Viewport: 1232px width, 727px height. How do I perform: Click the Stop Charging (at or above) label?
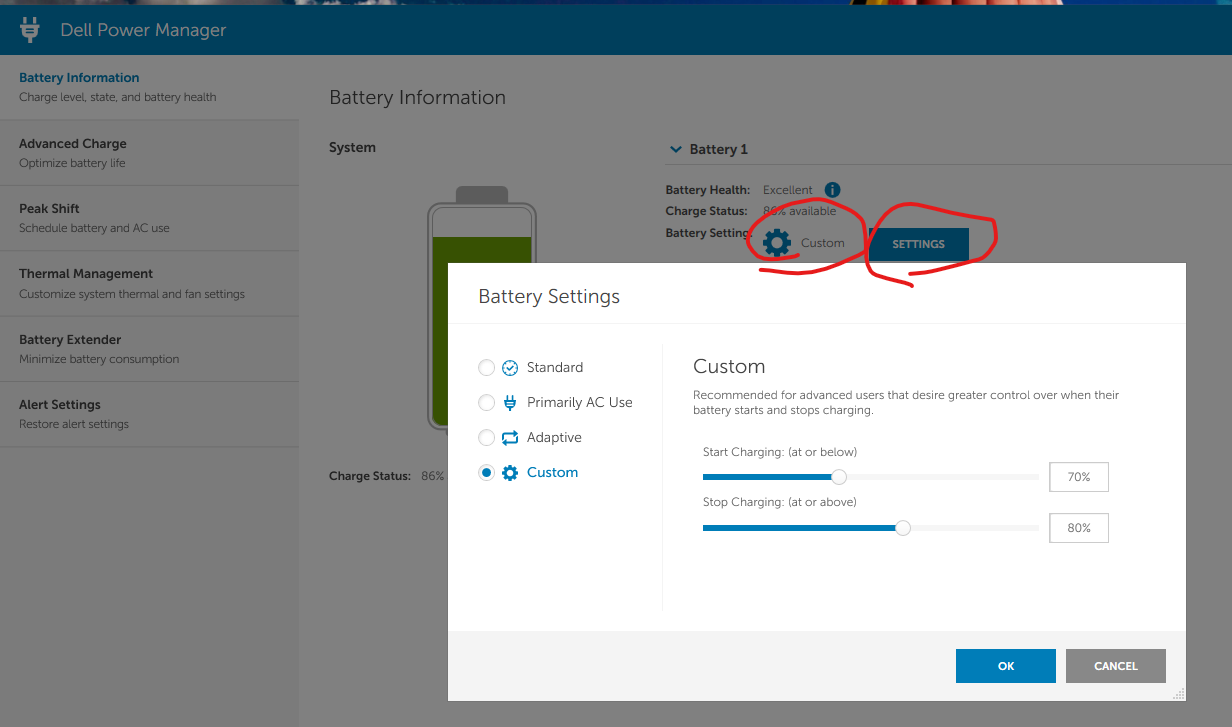click(780, 502)
